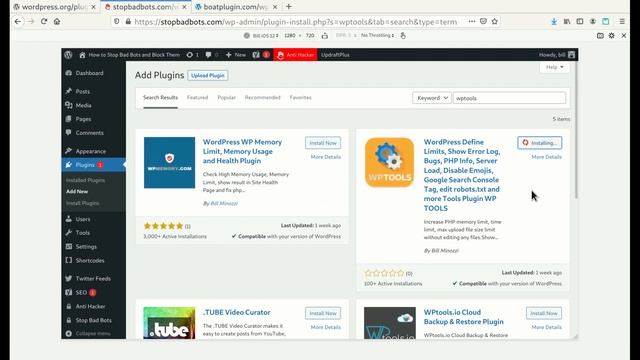640x360 pixels.
Task: Go to browser home icon
Action: [x=57, y=21]
